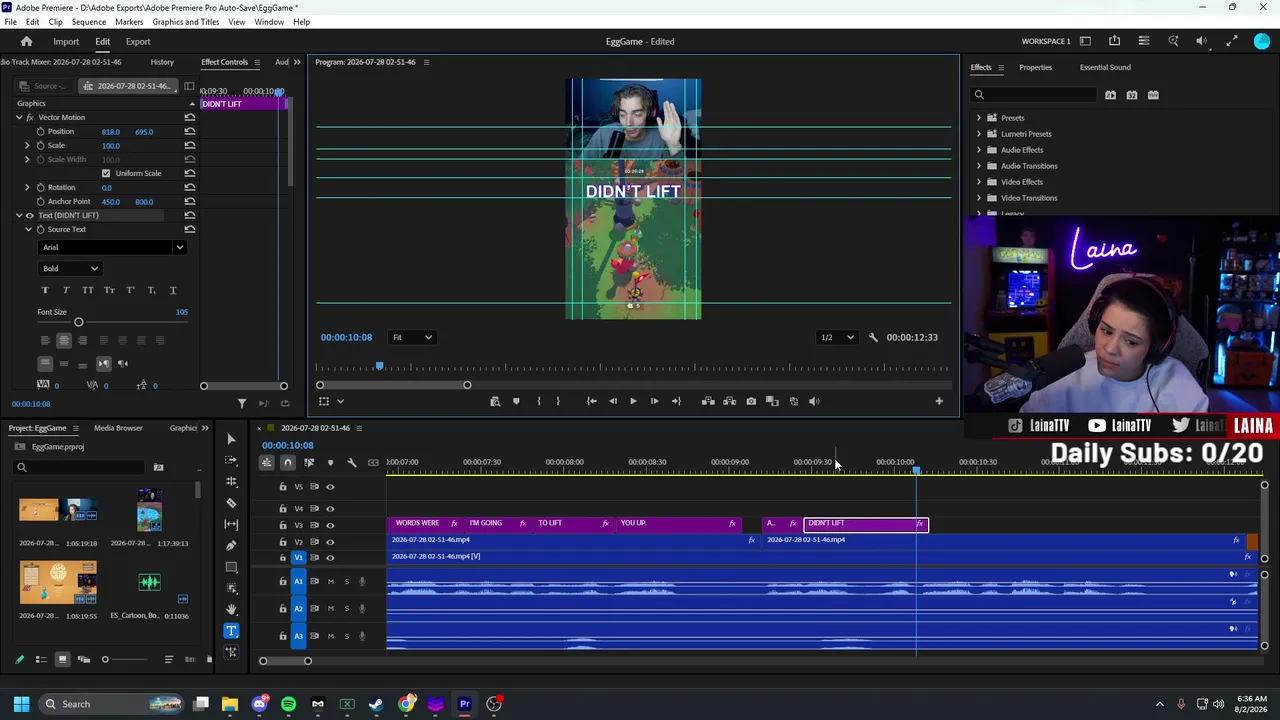Uncheck the Uniform Scale checkbox
1280x720 pixels.
(x=106, y=173)
